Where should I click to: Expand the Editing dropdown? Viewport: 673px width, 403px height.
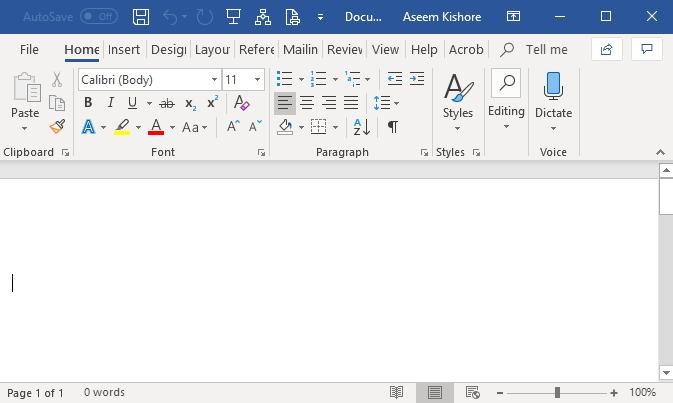(x=506, y=127)
